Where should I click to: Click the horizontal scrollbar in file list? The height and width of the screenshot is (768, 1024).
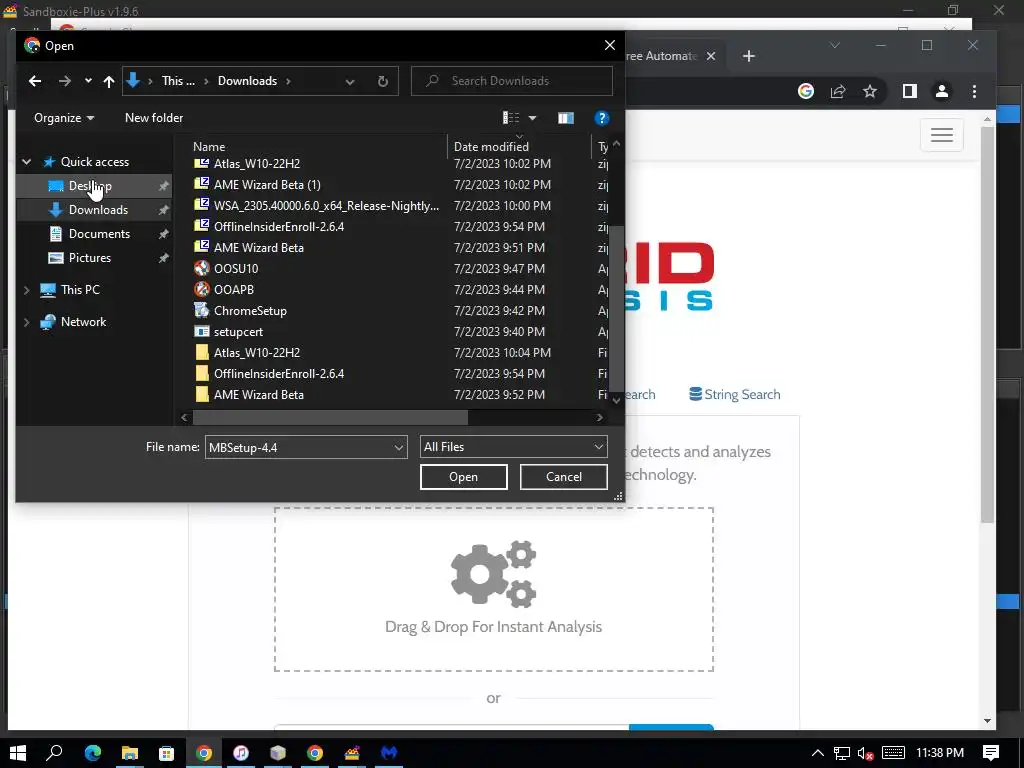(x=330, y=417)
